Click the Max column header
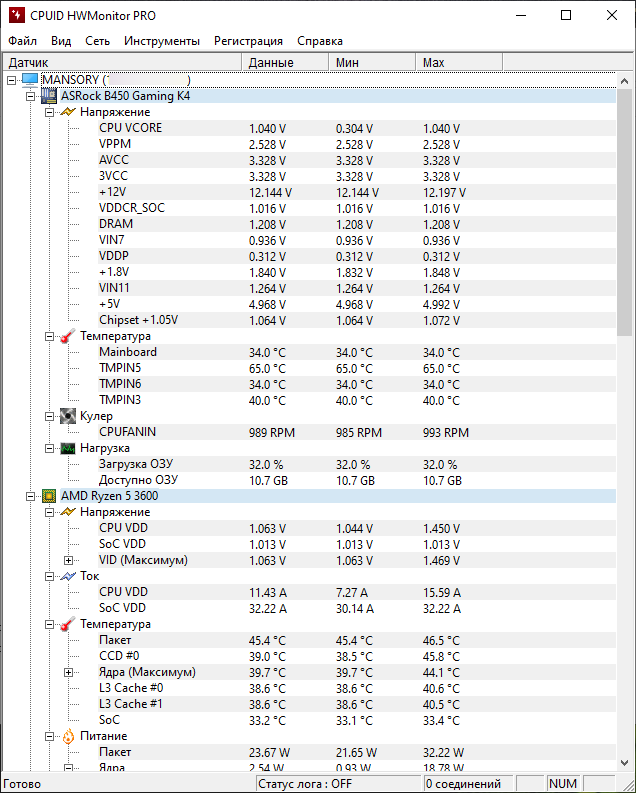 (x=459, y=62)
